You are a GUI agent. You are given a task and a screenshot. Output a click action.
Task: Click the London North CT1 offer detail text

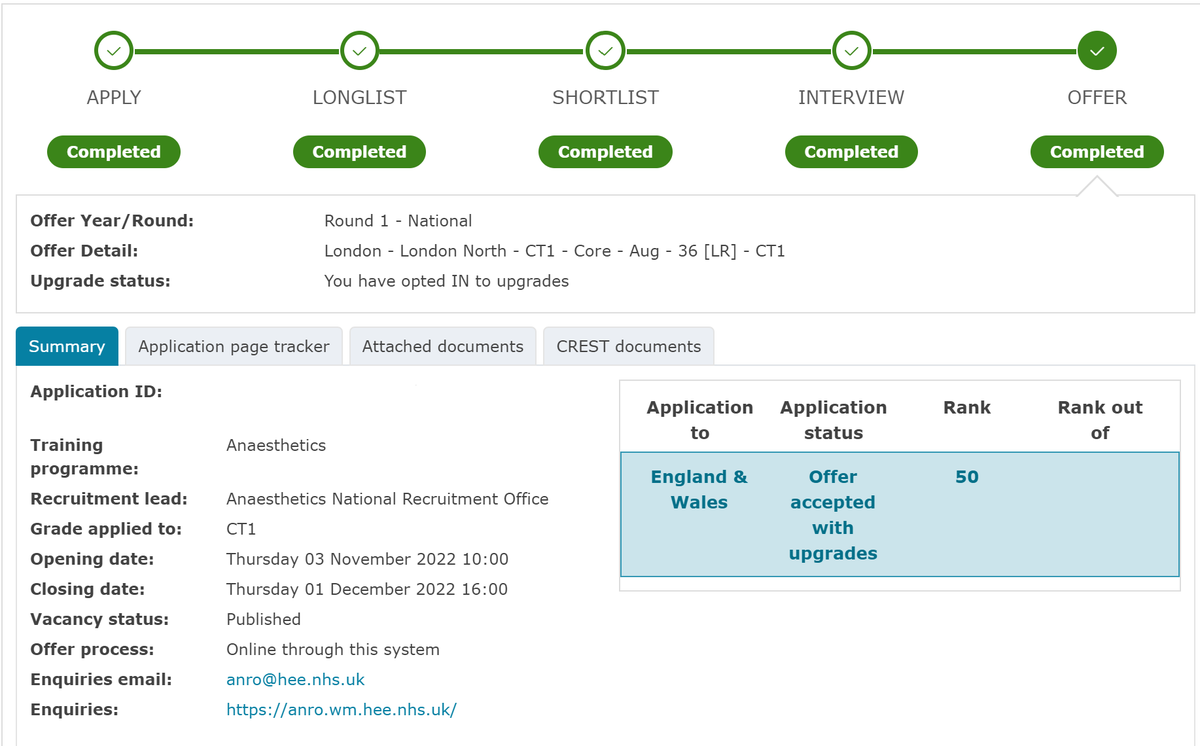pyautogui.click(x=555, y=251)
